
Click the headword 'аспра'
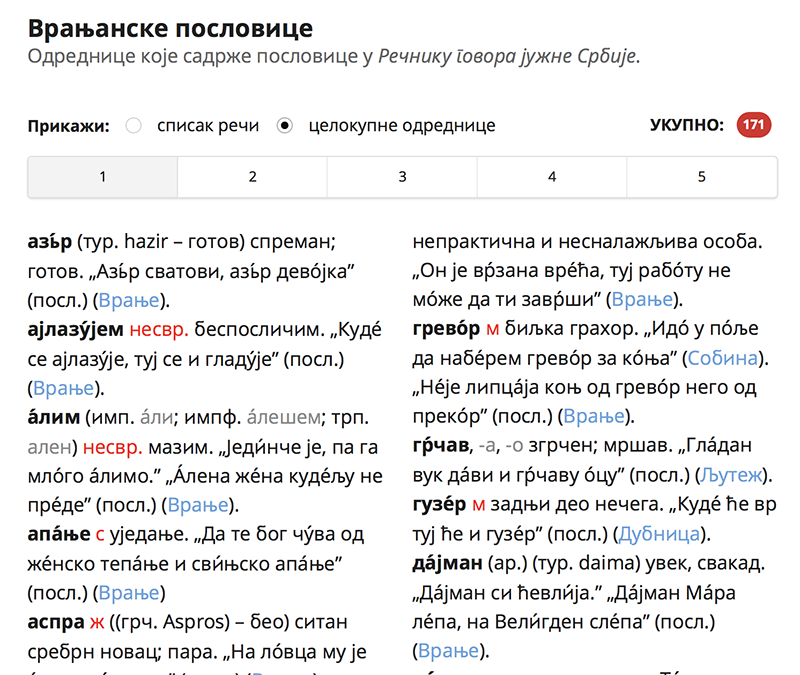(x=56, y=621)
